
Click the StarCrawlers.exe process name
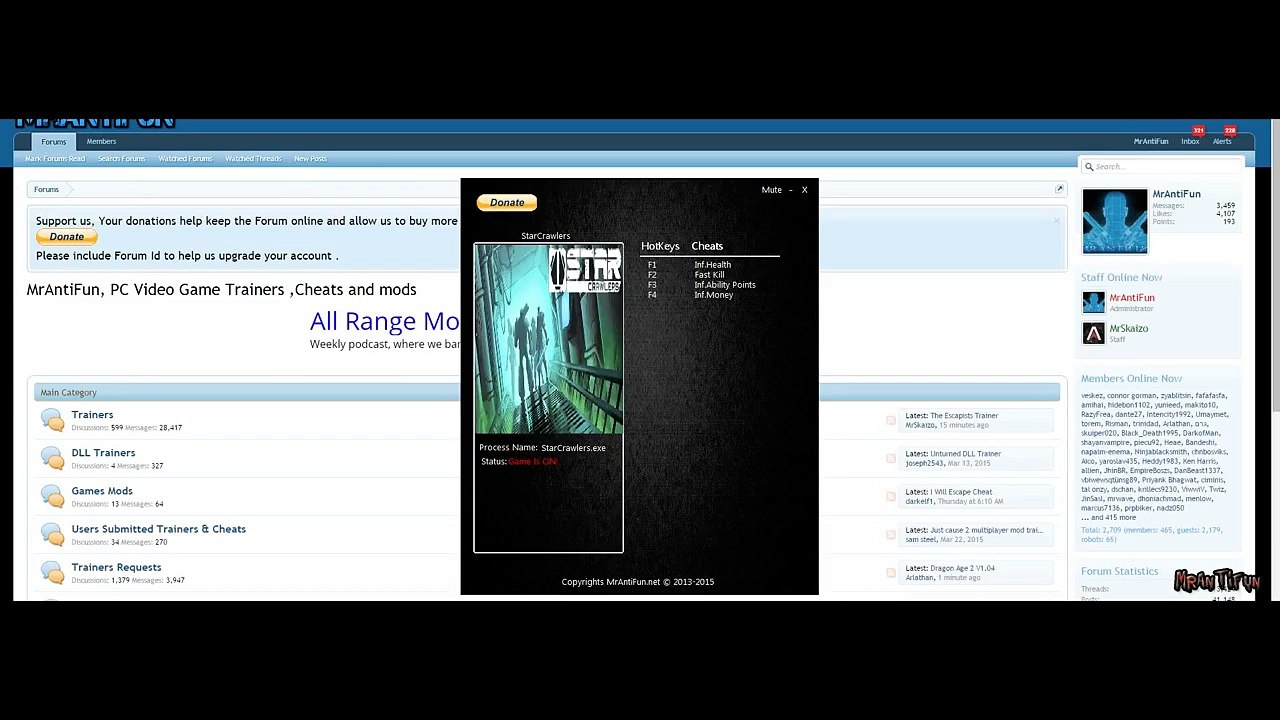pyautogui.click(x=573, y=448)
